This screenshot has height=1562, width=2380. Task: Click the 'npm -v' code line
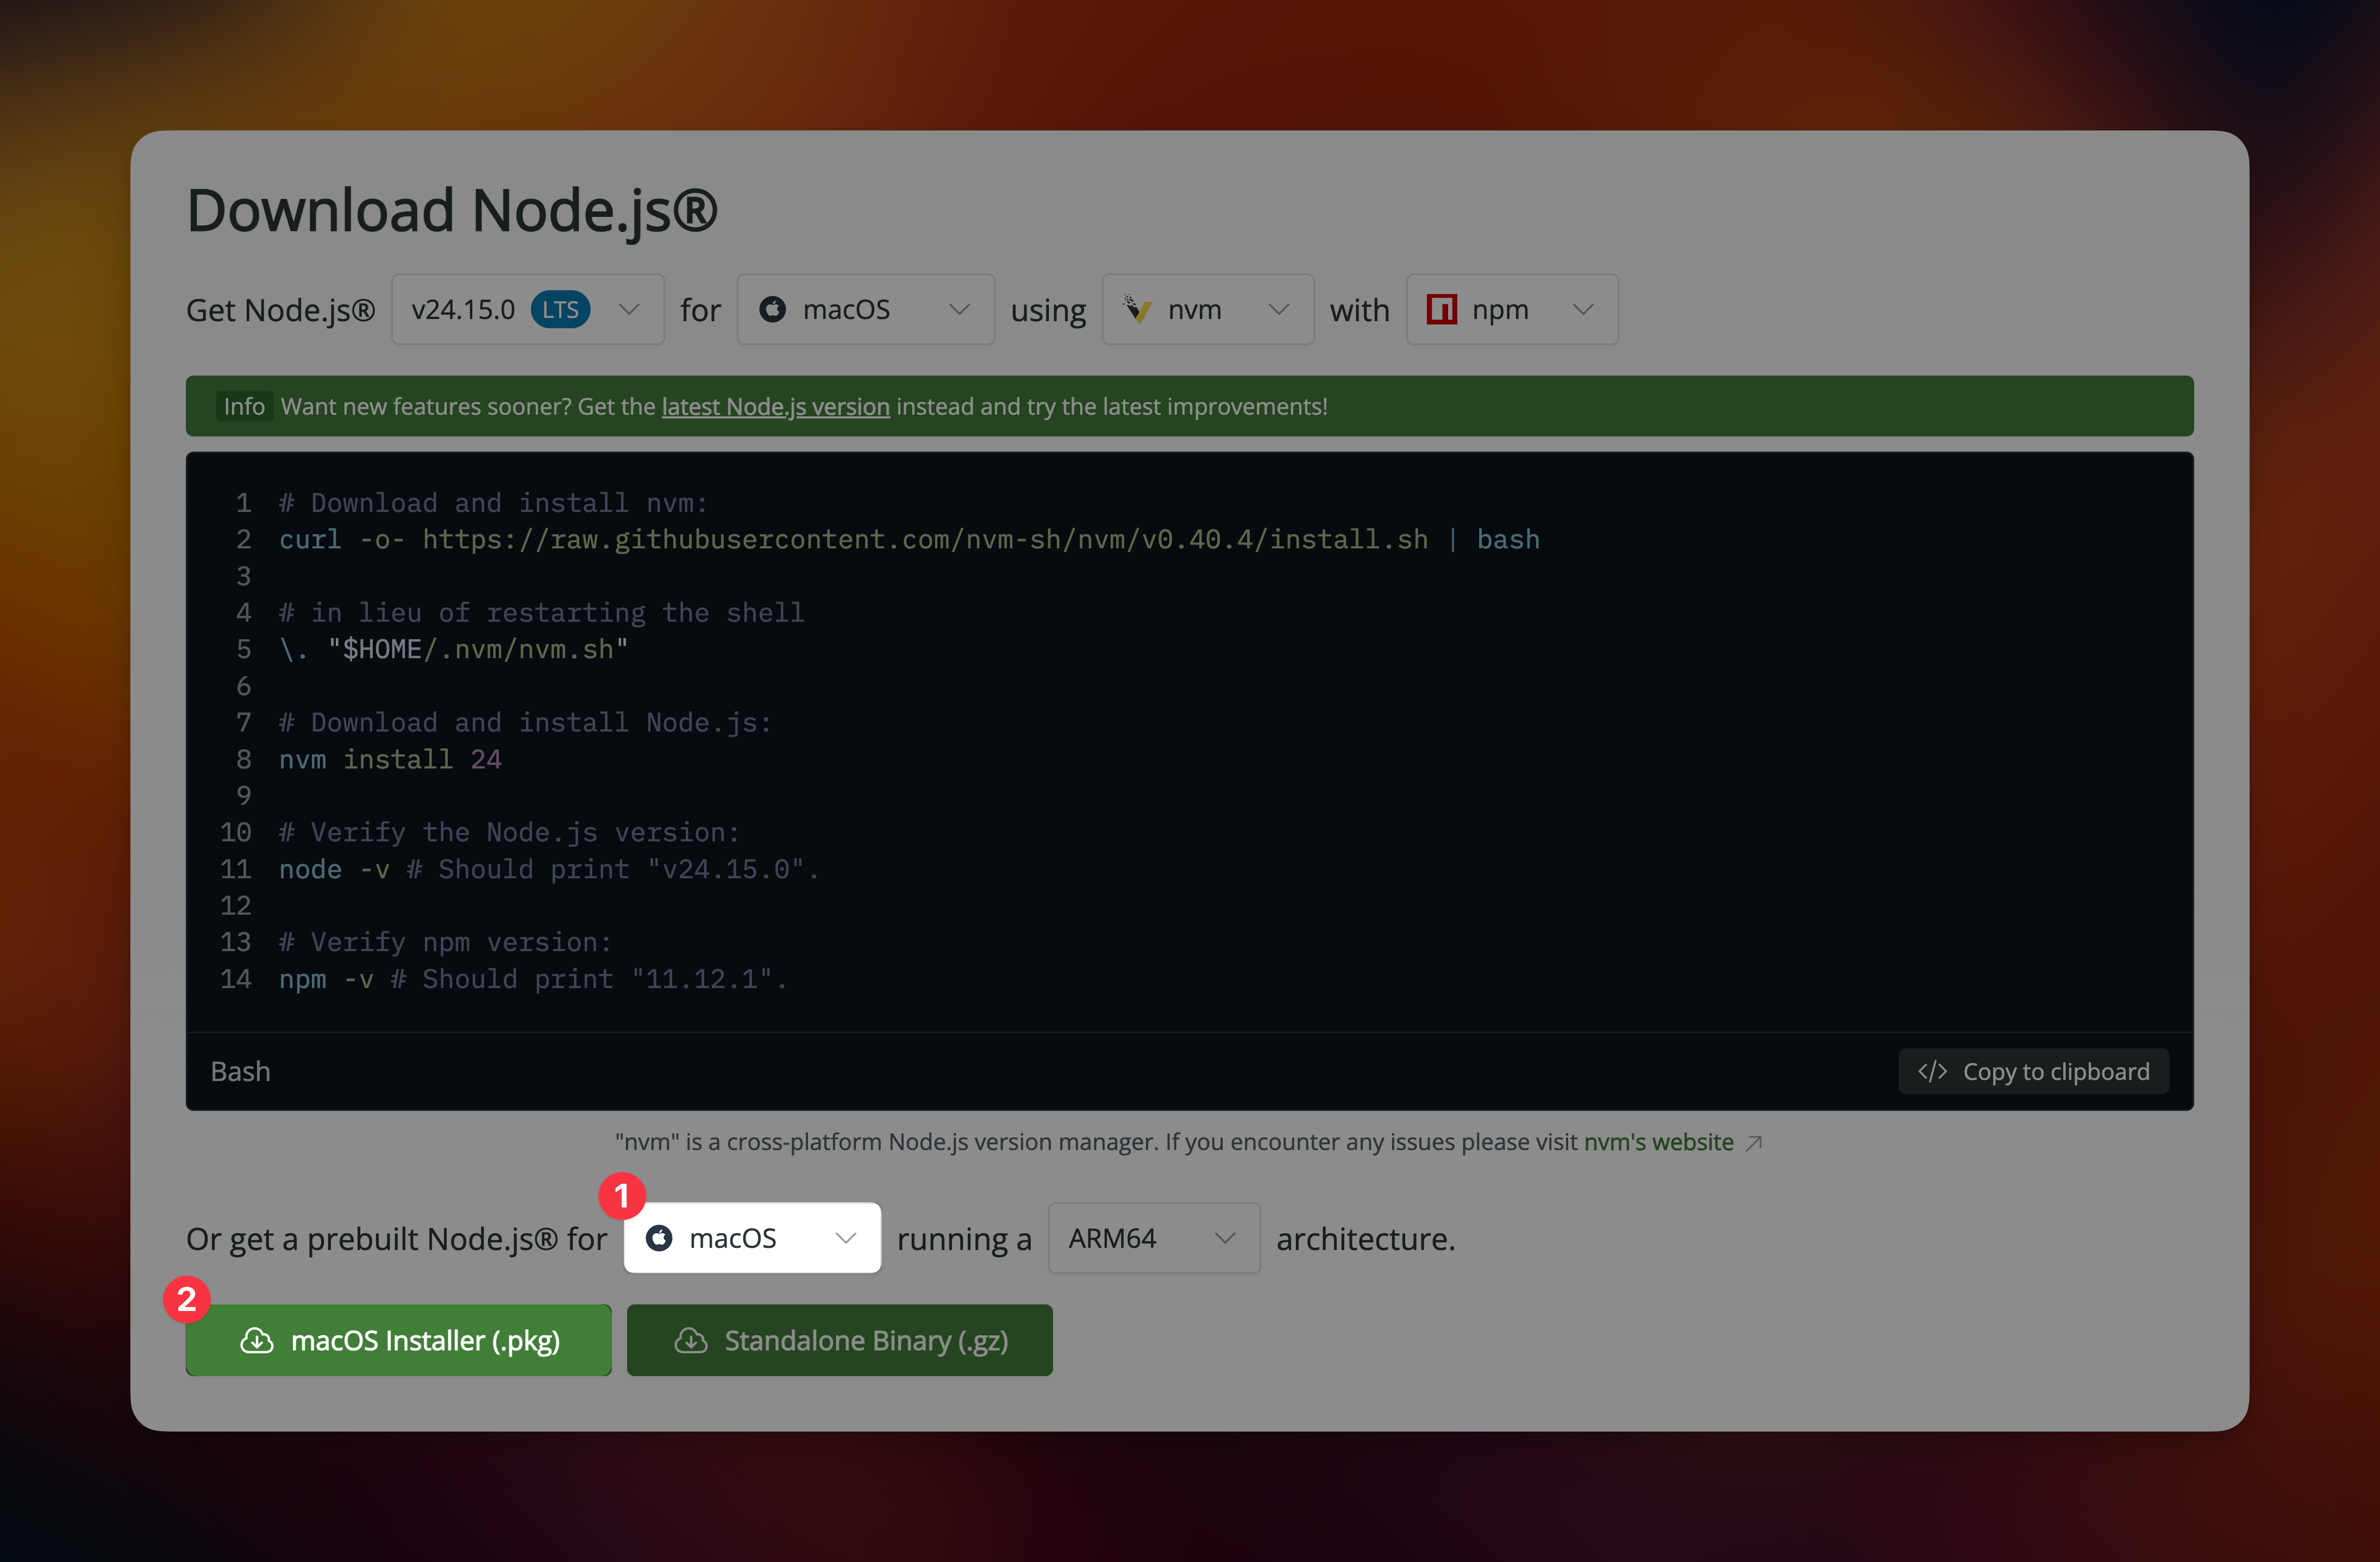532,979
